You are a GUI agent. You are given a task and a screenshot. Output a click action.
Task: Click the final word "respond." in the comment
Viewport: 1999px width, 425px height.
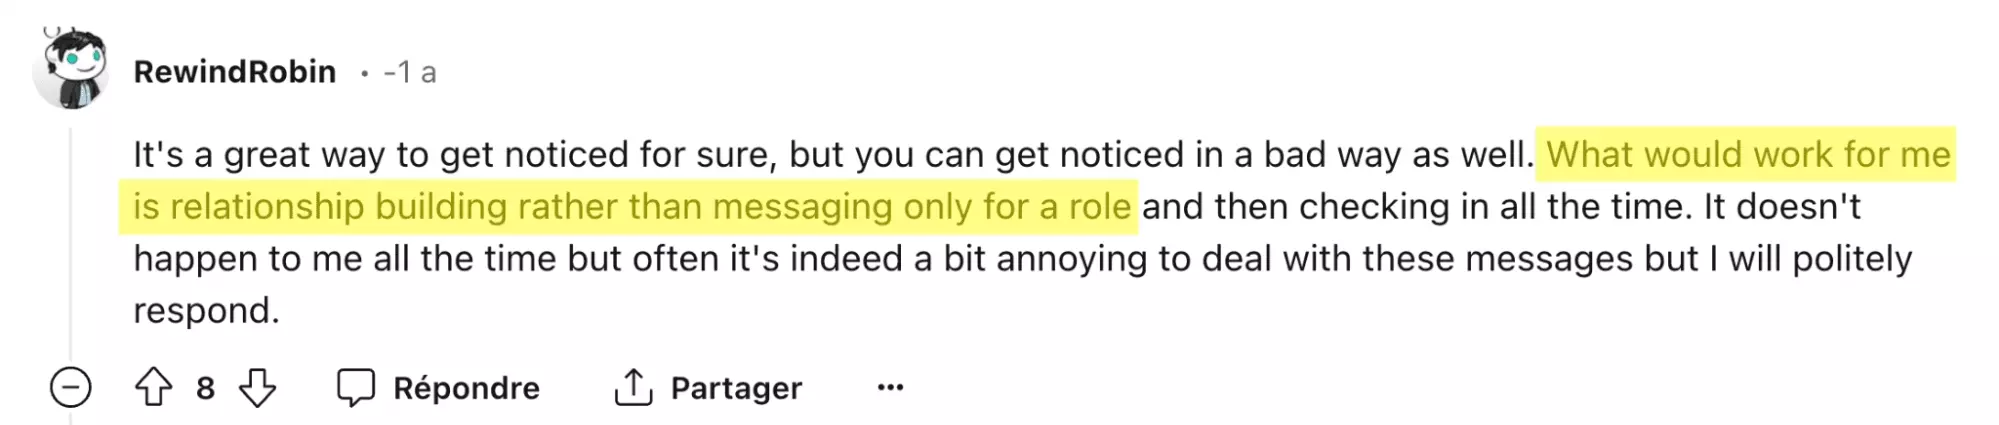(206, 311)
